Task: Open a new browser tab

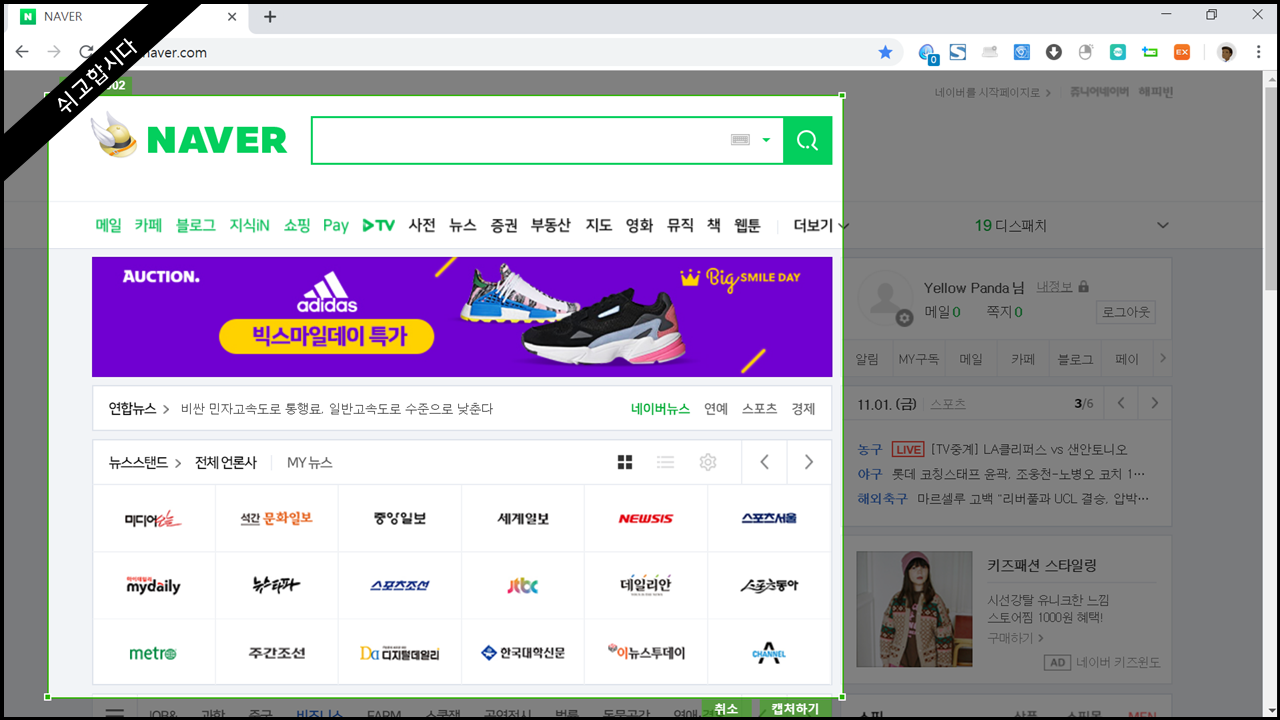Action: [270, 17]
